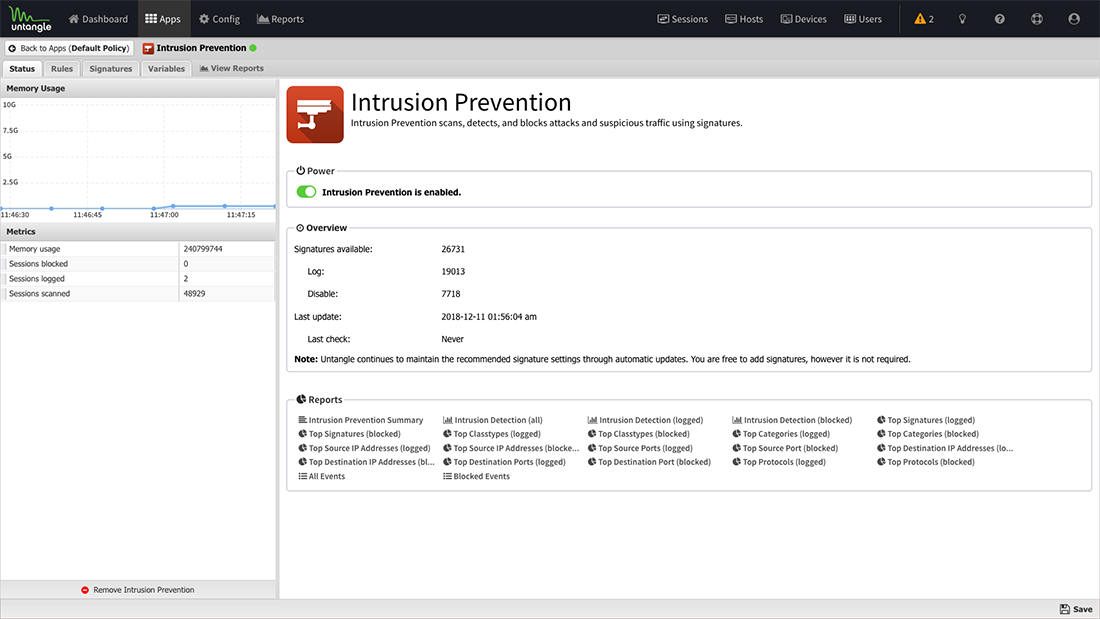Open Top Categories (logged) report

point(781,434)
